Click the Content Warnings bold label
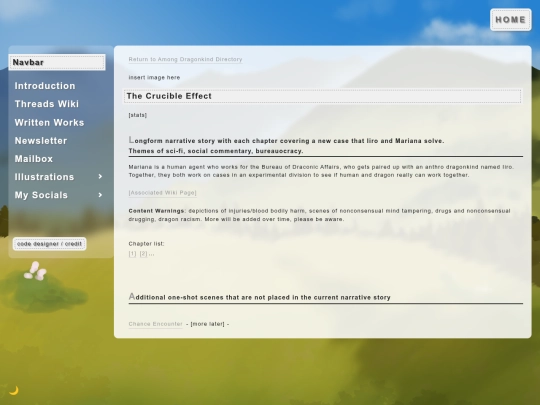Screen dimensions: 540x405 [157, 211]
